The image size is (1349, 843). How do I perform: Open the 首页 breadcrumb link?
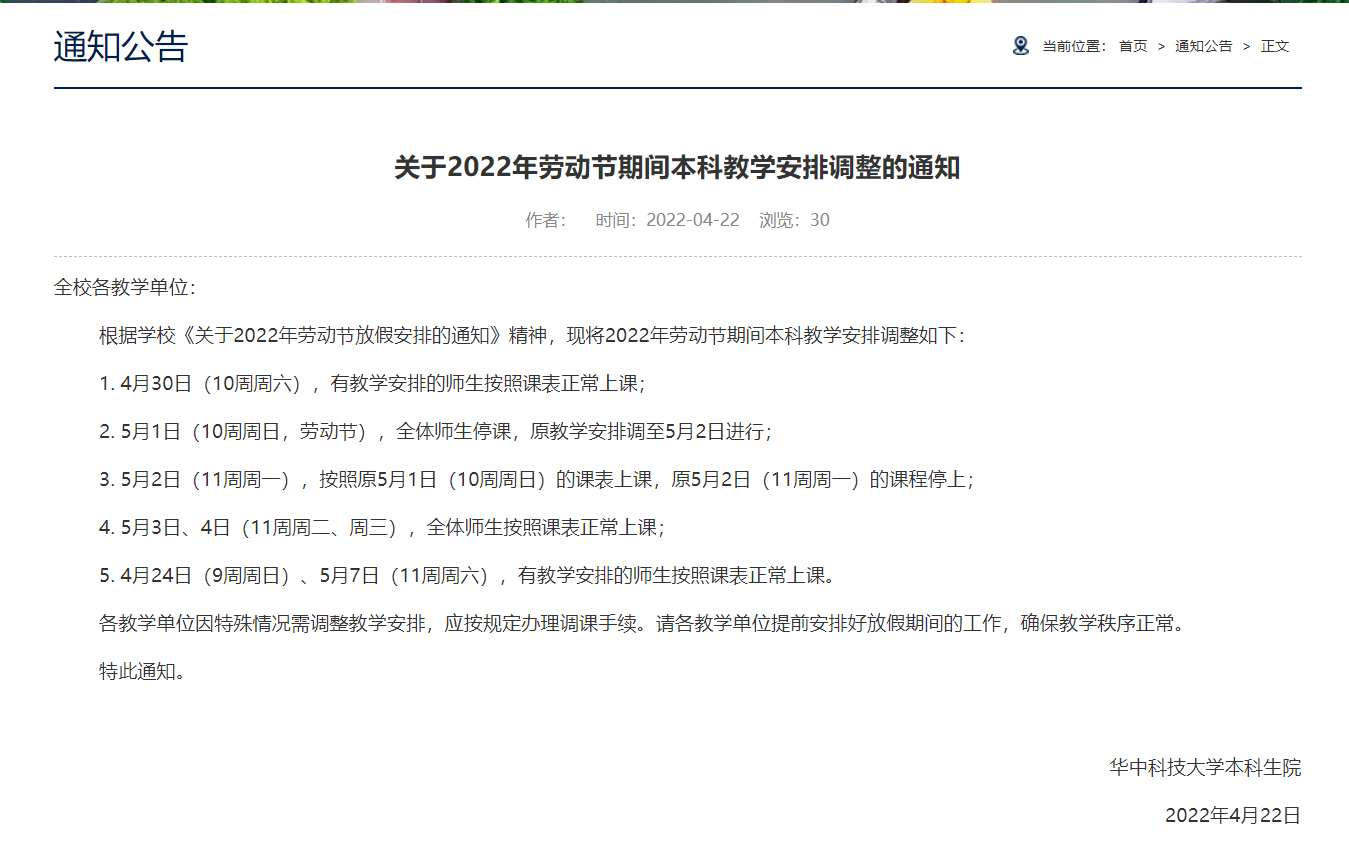point(1132,46)
